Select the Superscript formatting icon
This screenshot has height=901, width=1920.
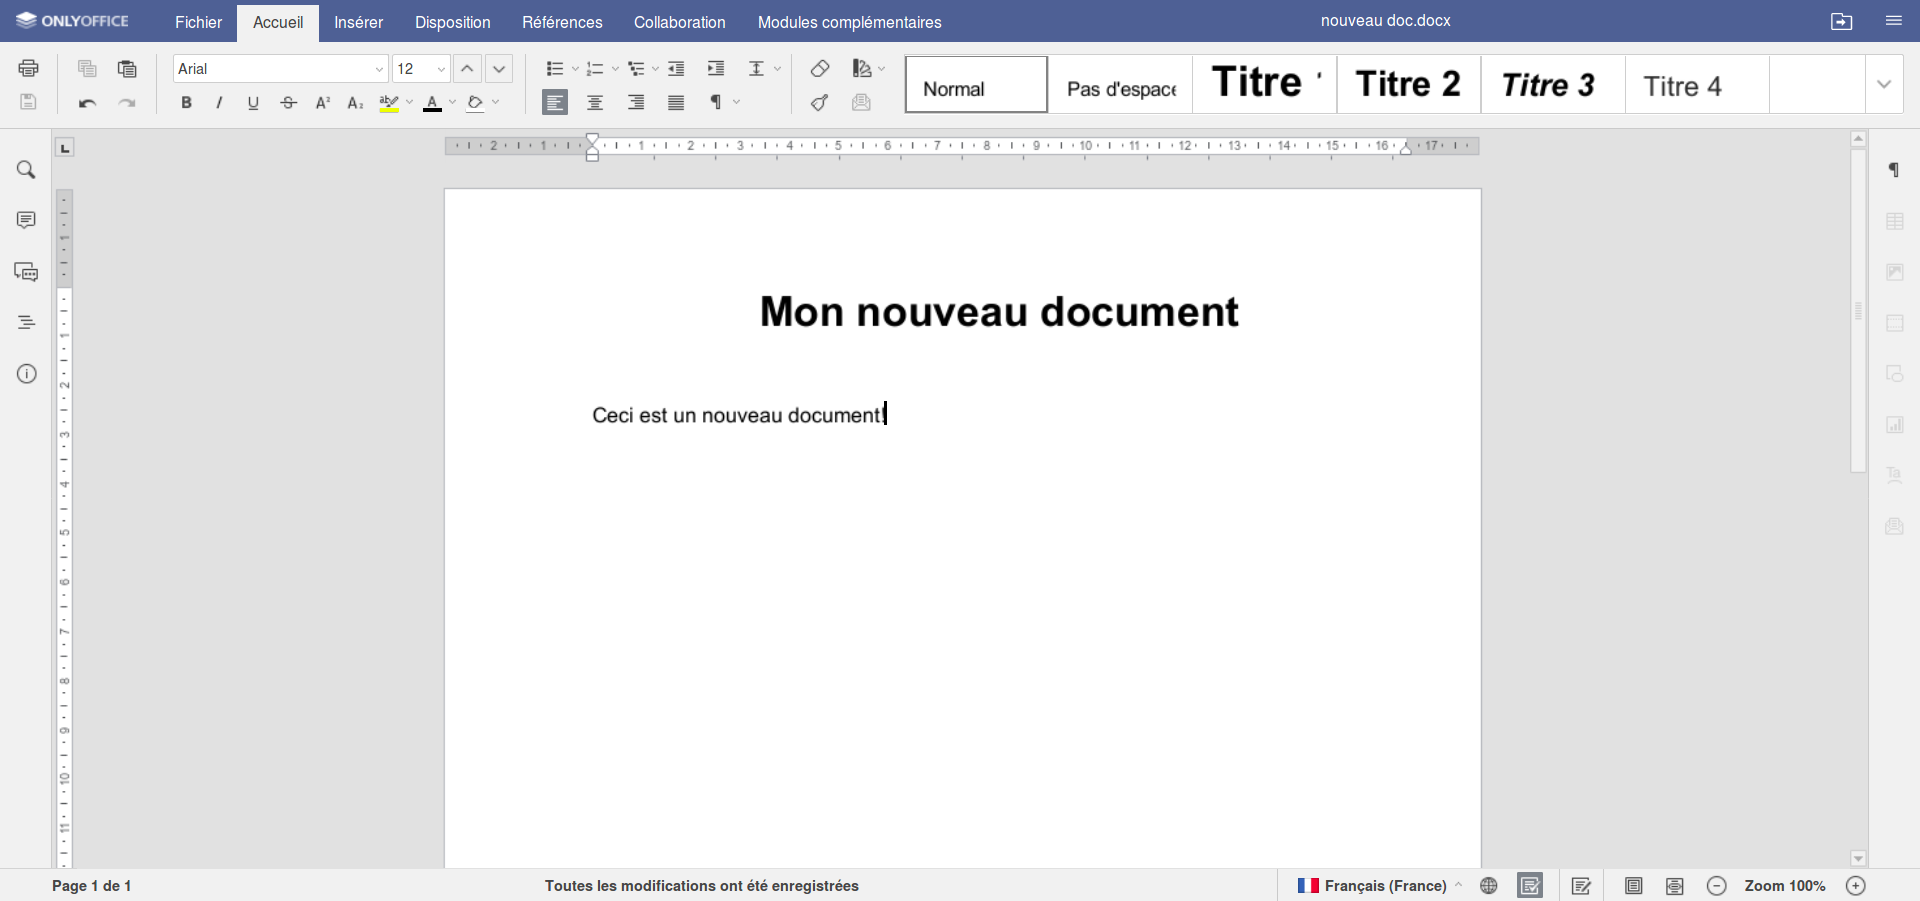pos(322,103)
